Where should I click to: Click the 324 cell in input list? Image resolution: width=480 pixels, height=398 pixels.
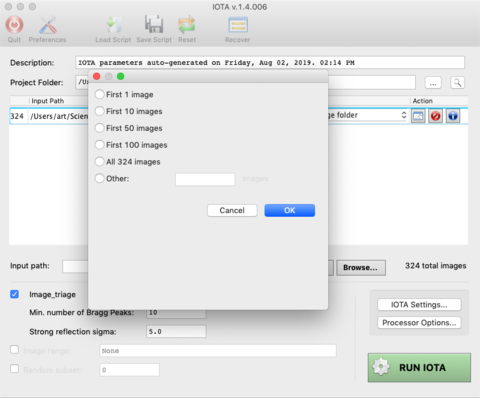[x=17, y=116]
